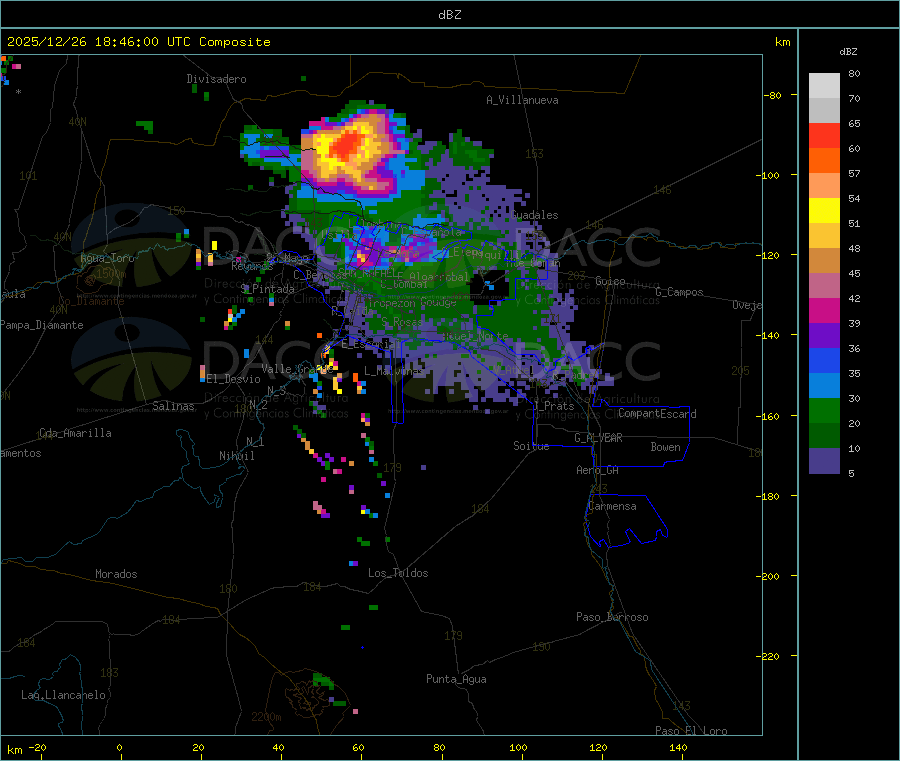Click the Punta_Agua location label
Image resolution: width=900 pixels, height=761 pixels.
coord(456,679)
